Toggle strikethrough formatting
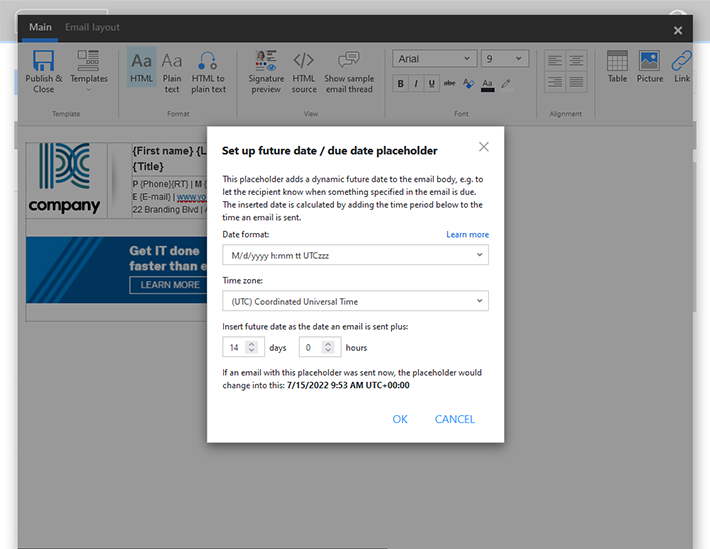This screenshot has width=710, height=549. tap(450, 83)
